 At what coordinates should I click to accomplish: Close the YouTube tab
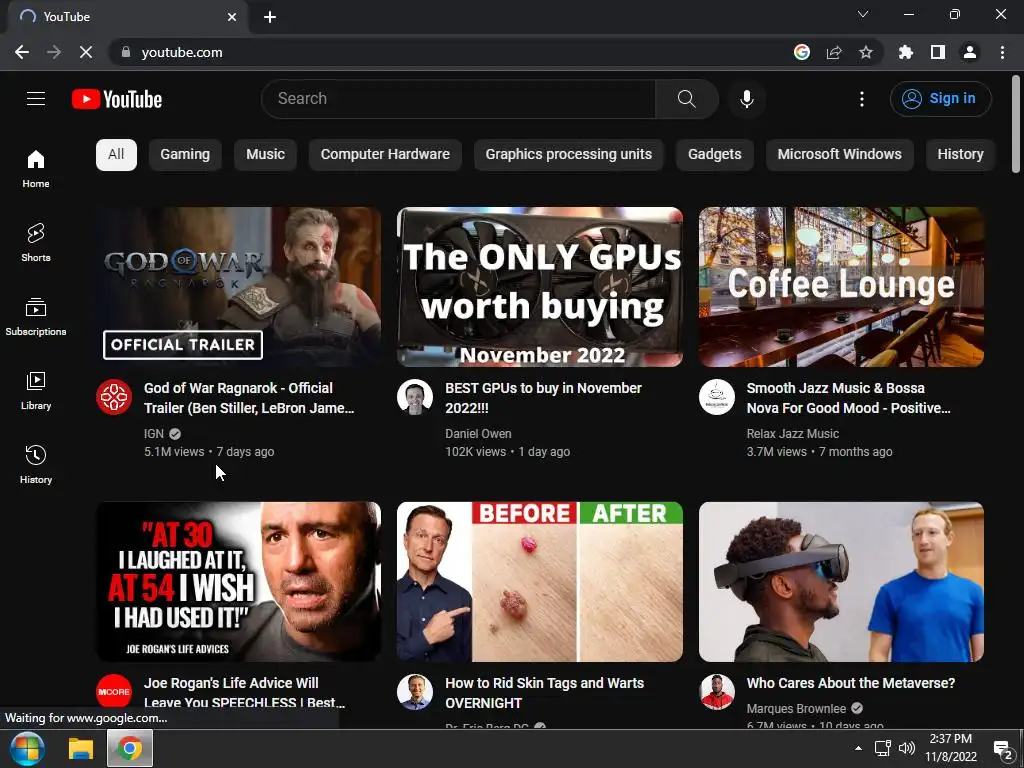[x=232, y=17]
